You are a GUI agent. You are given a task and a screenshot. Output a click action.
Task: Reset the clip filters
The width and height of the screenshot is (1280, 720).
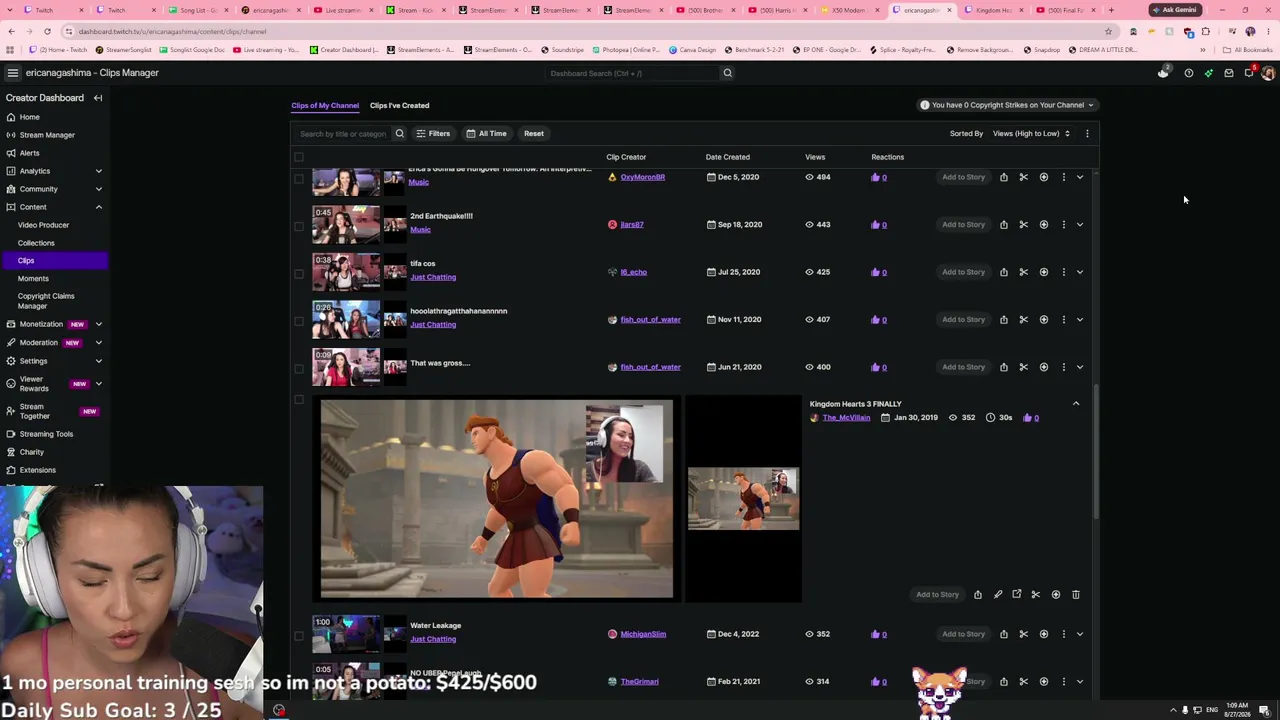click(534, 133)
